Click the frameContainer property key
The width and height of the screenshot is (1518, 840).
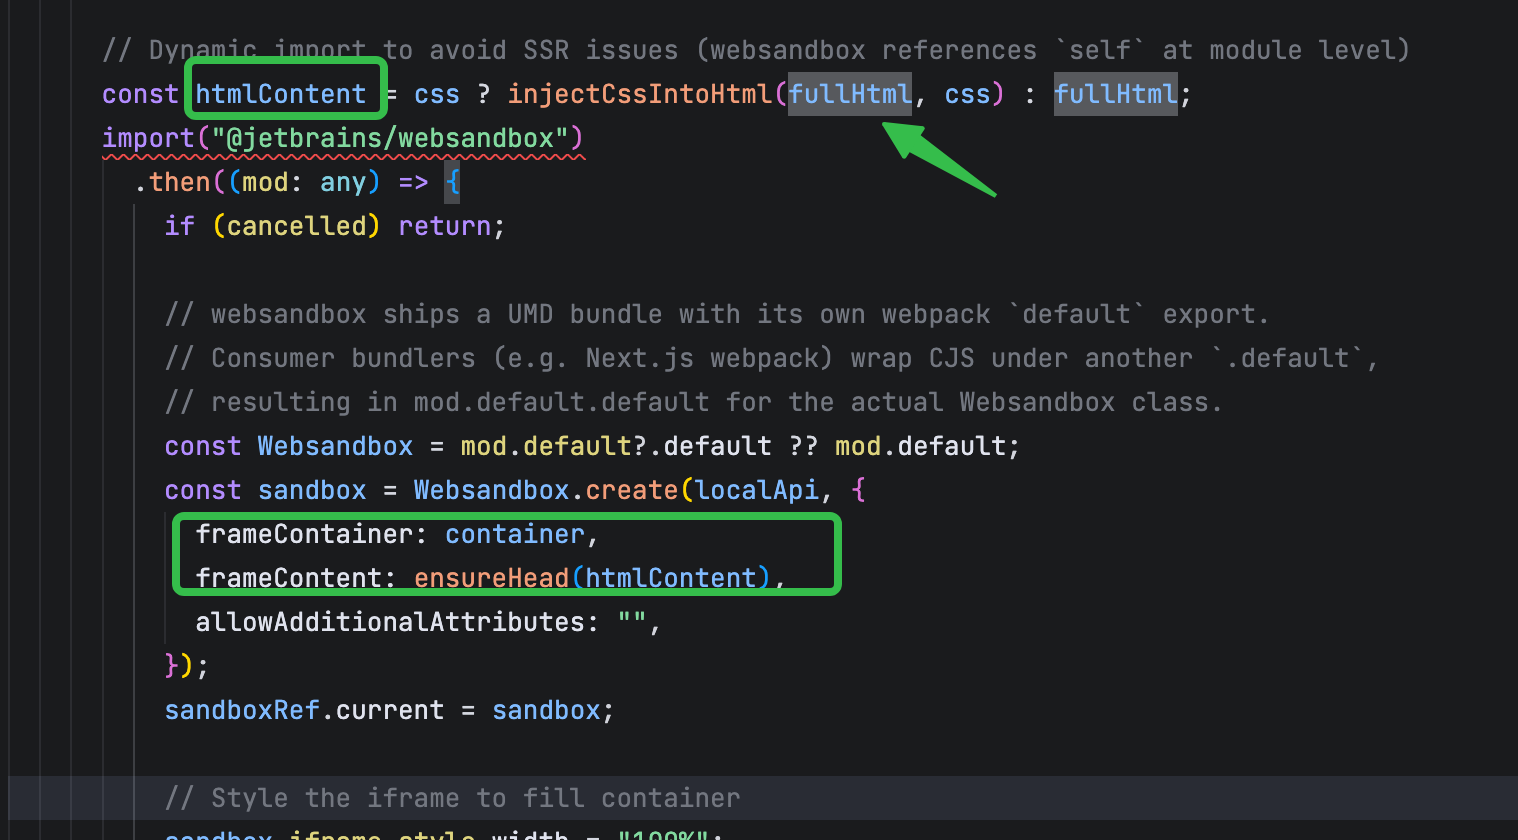click(304, 534)
